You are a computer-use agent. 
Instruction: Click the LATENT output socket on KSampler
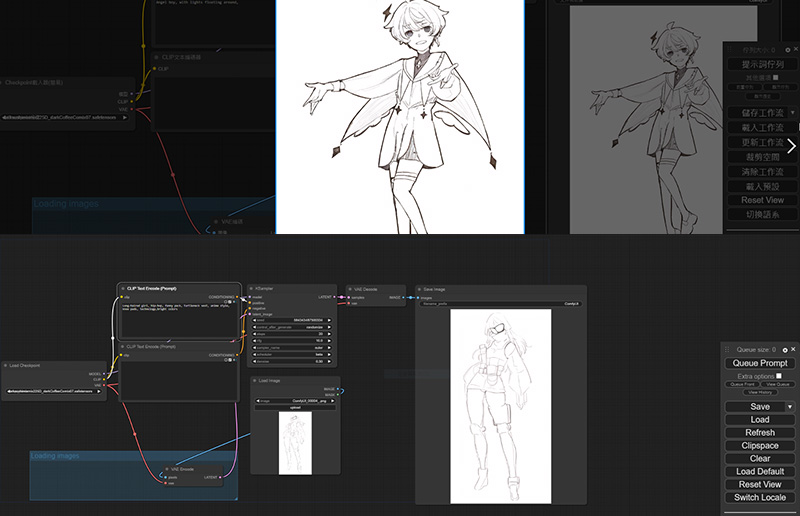(x=335, y=297)
